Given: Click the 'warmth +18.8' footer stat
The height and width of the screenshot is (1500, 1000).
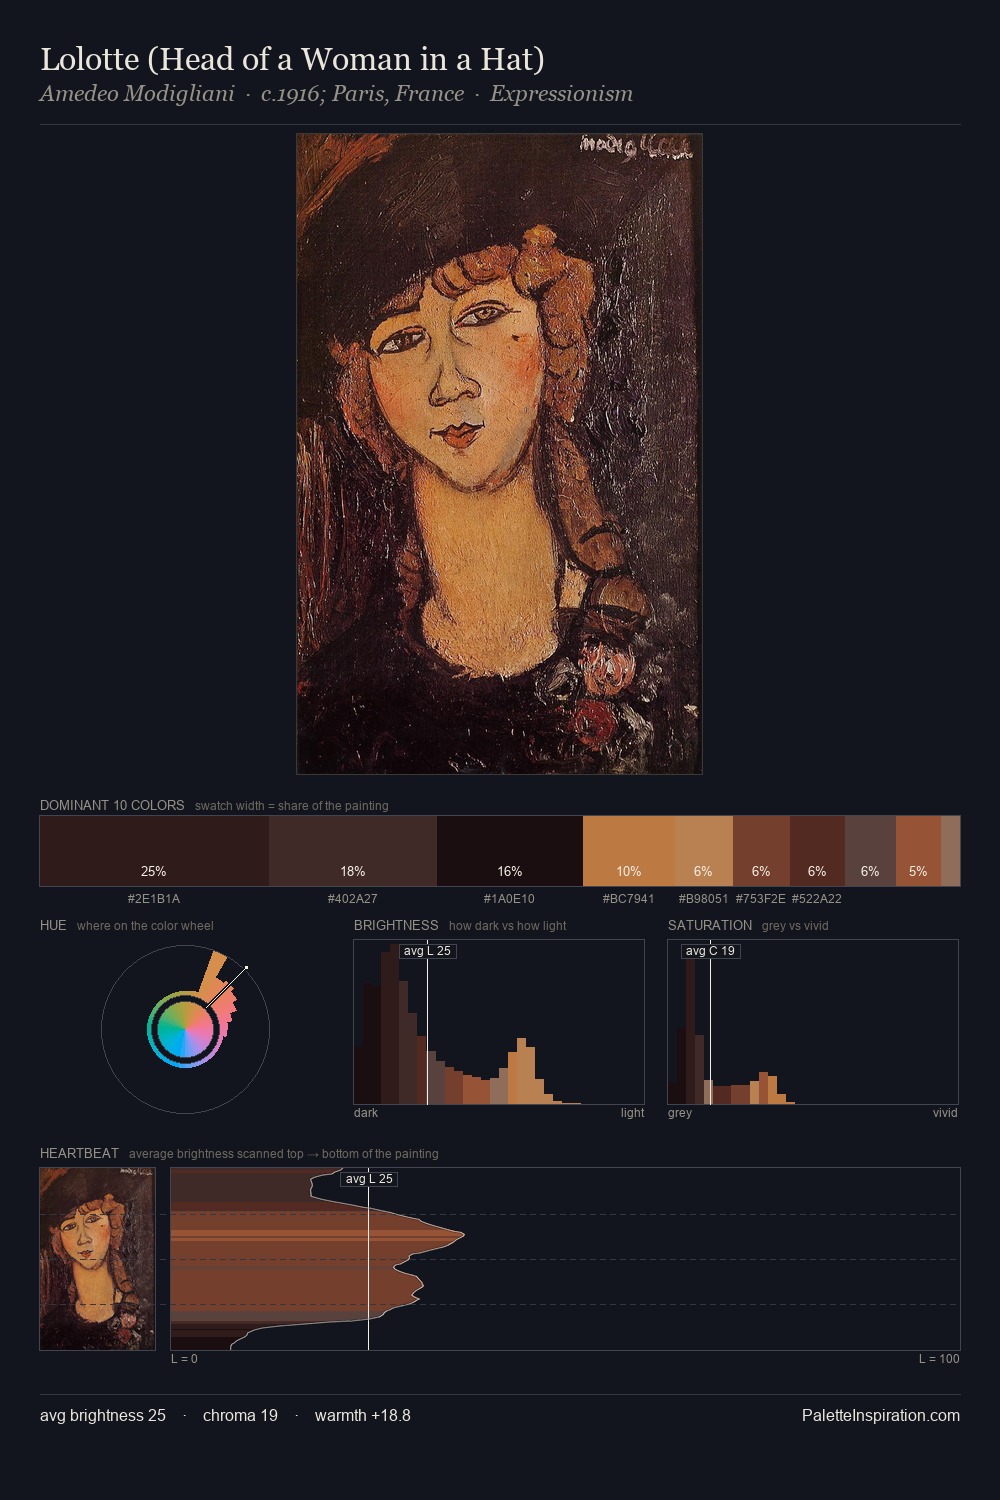Looking at the screenshot, I should coord(363,1415).
